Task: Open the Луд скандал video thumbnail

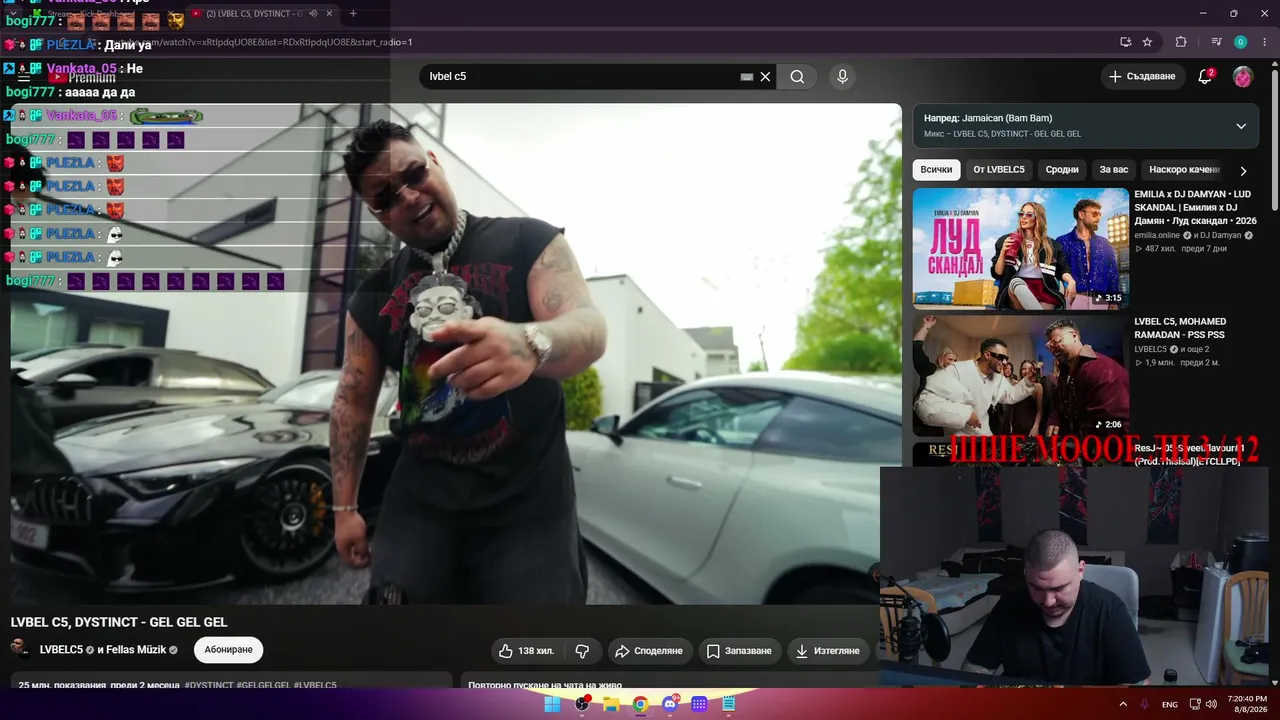Action: click(1021, 249)
